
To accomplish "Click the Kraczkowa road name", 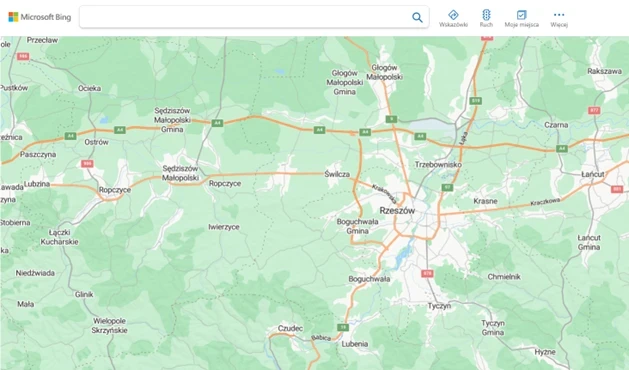I will point(545,202).
